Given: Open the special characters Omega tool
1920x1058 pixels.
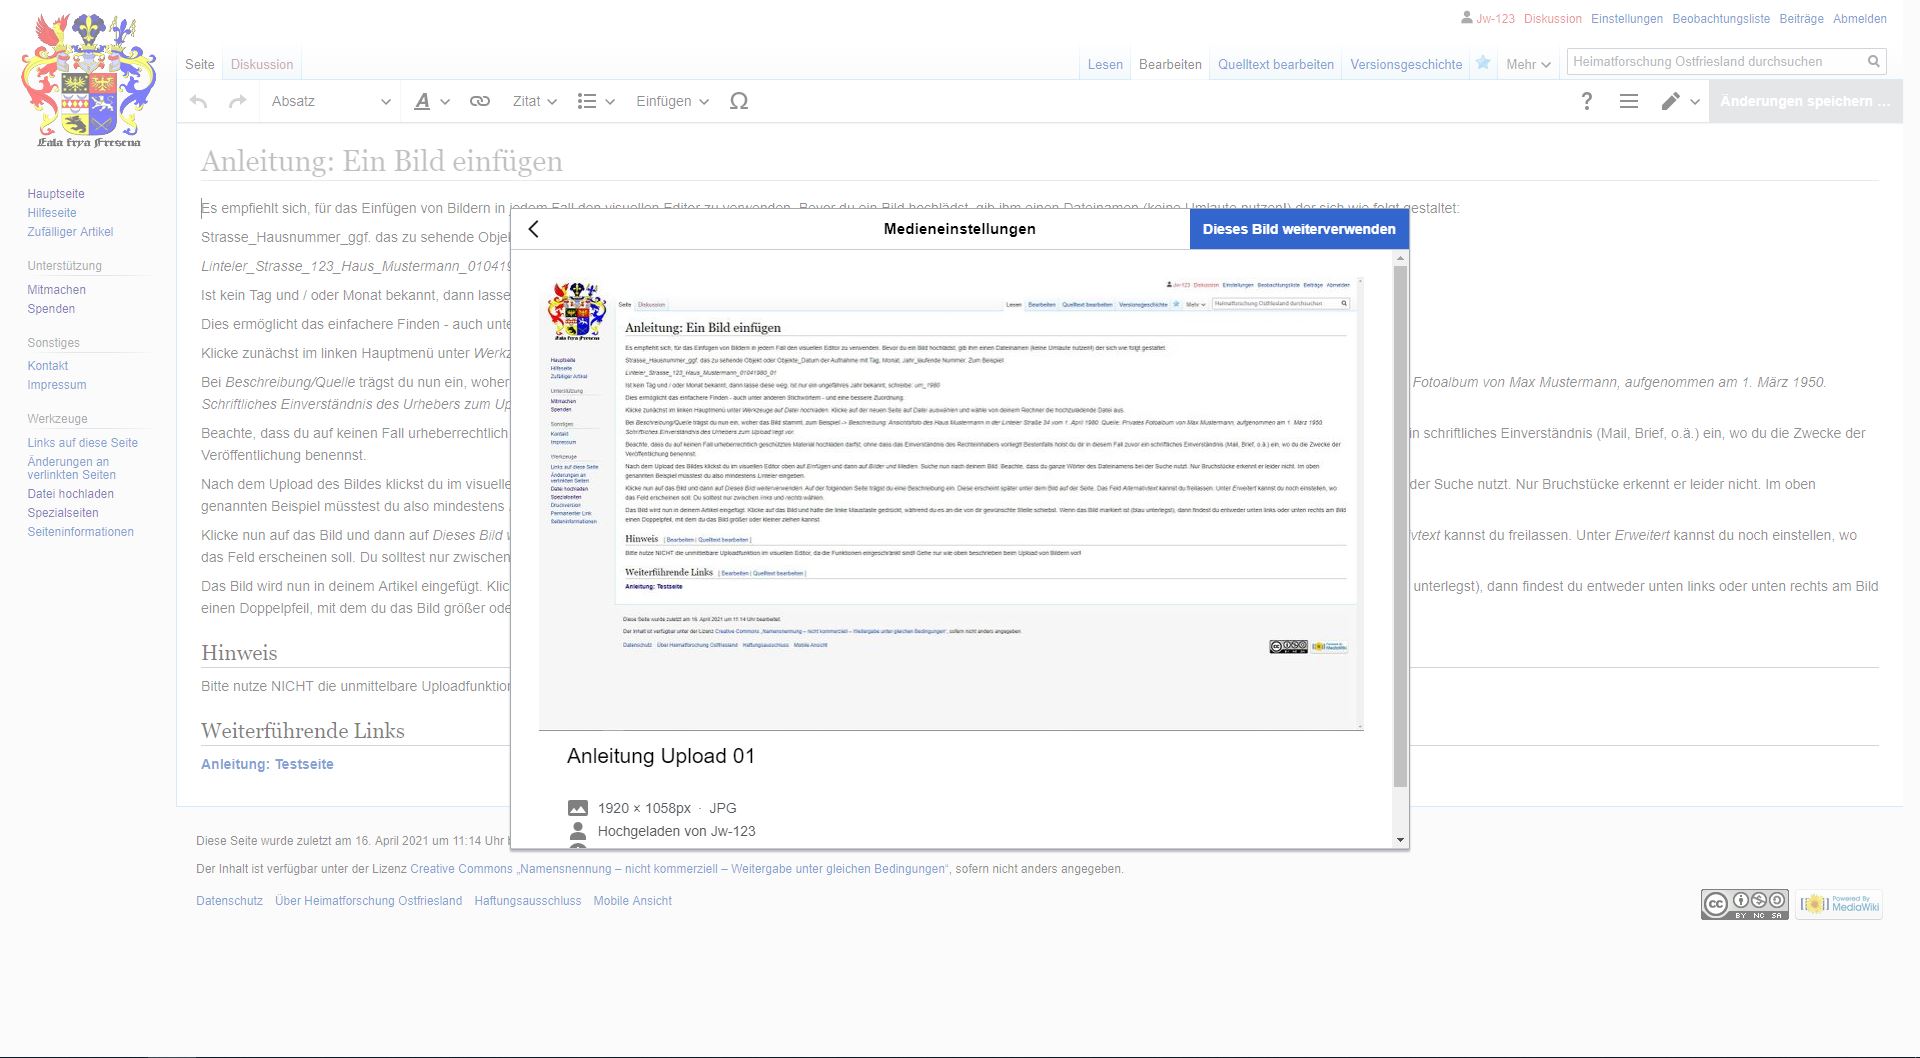Looking at the screenshot, I should [x=739, y=102].
